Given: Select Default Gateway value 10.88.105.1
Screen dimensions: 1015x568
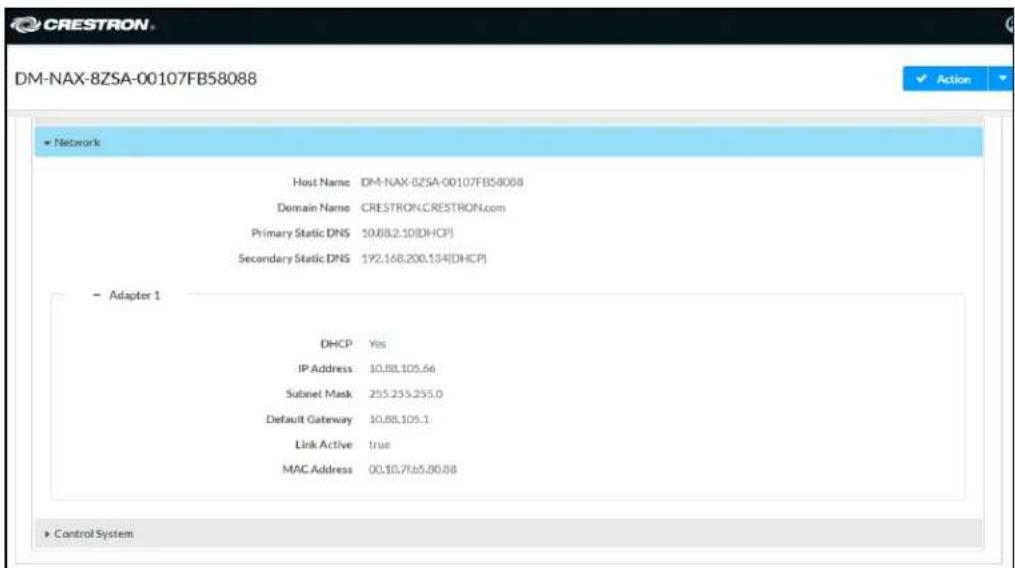Looking at the screenshot, I should coord(399,419).
